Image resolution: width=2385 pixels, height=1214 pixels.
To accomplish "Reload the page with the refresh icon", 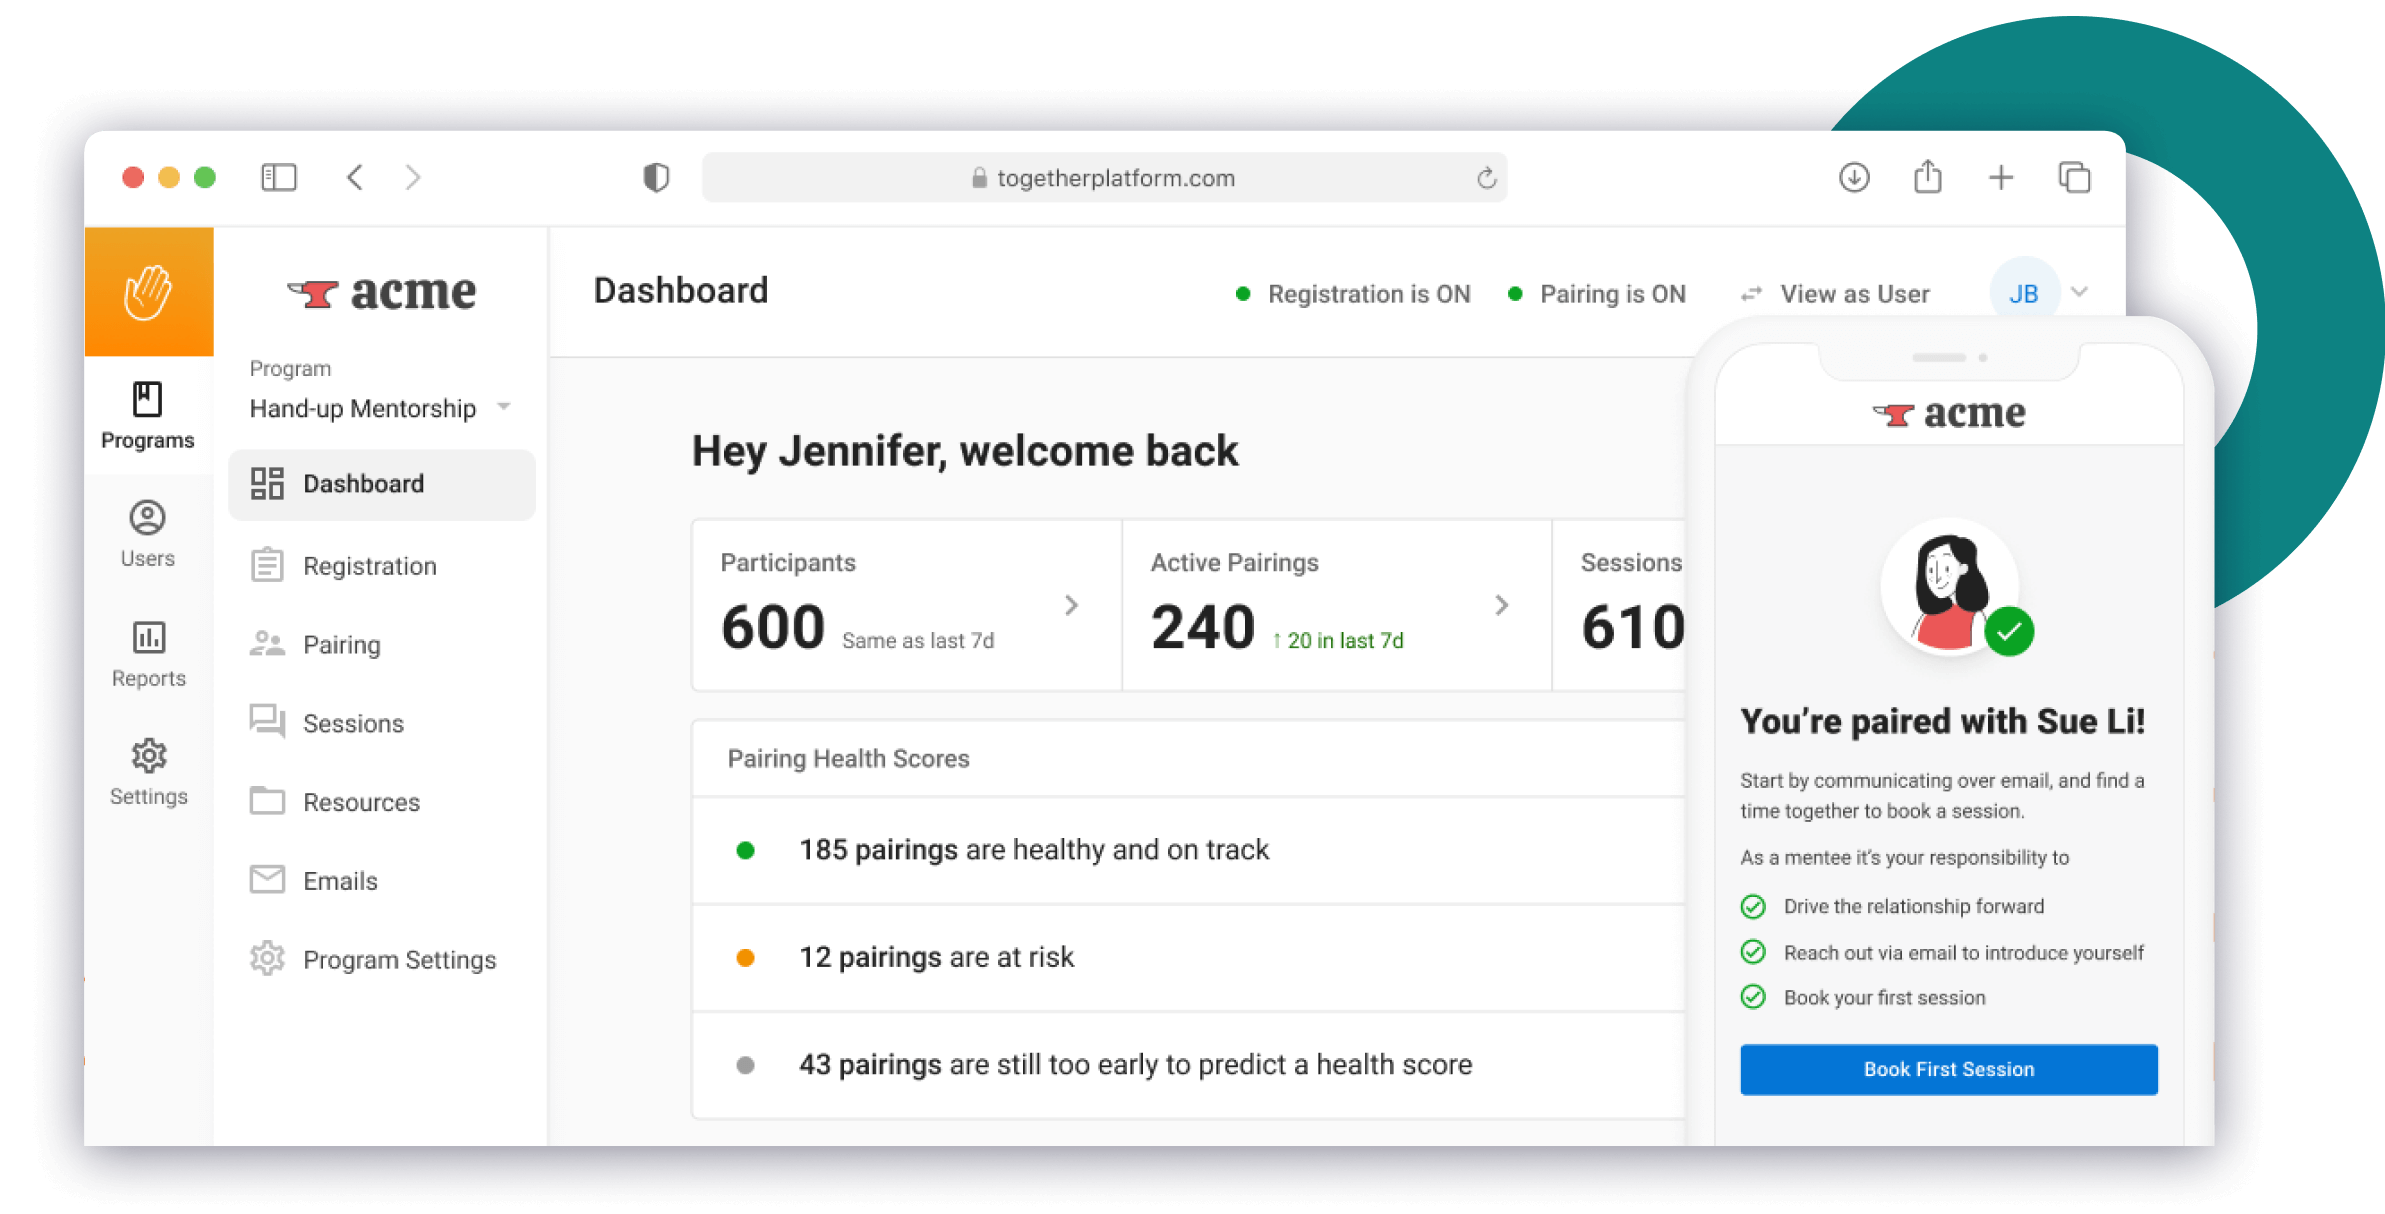I will pos(1486,178).
